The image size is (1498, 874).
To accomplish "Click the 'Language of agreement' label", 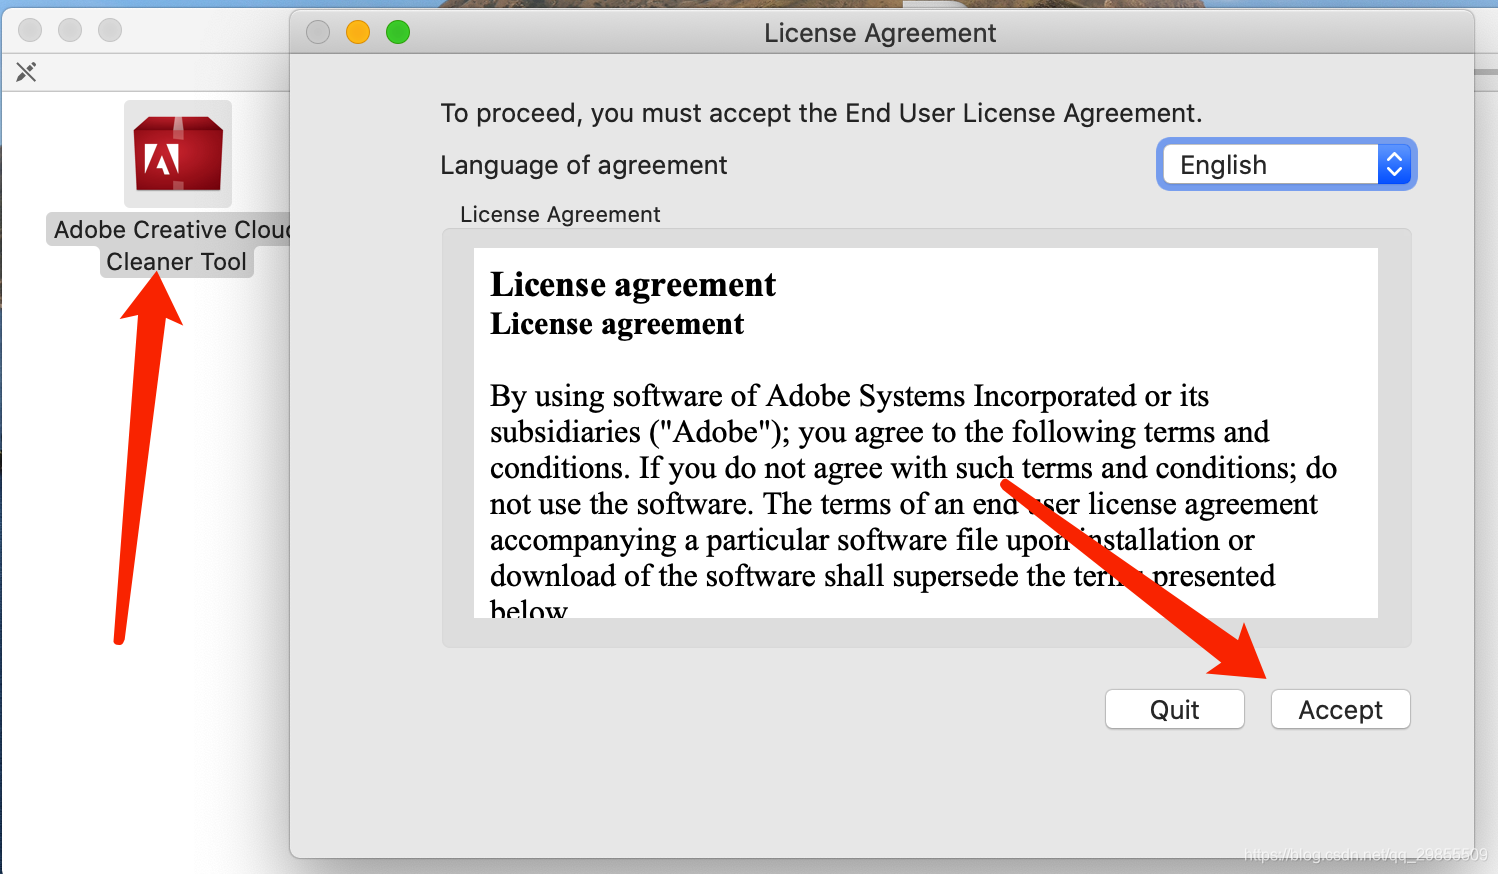I will point(583,165).
